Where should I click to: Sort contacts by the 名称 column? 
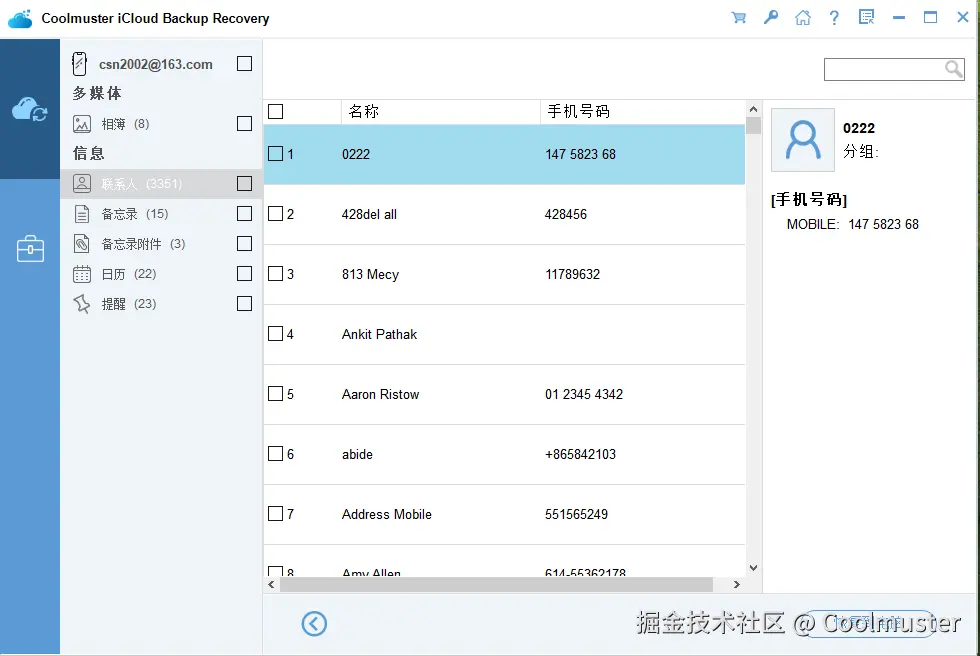click(x=363, y=111)
